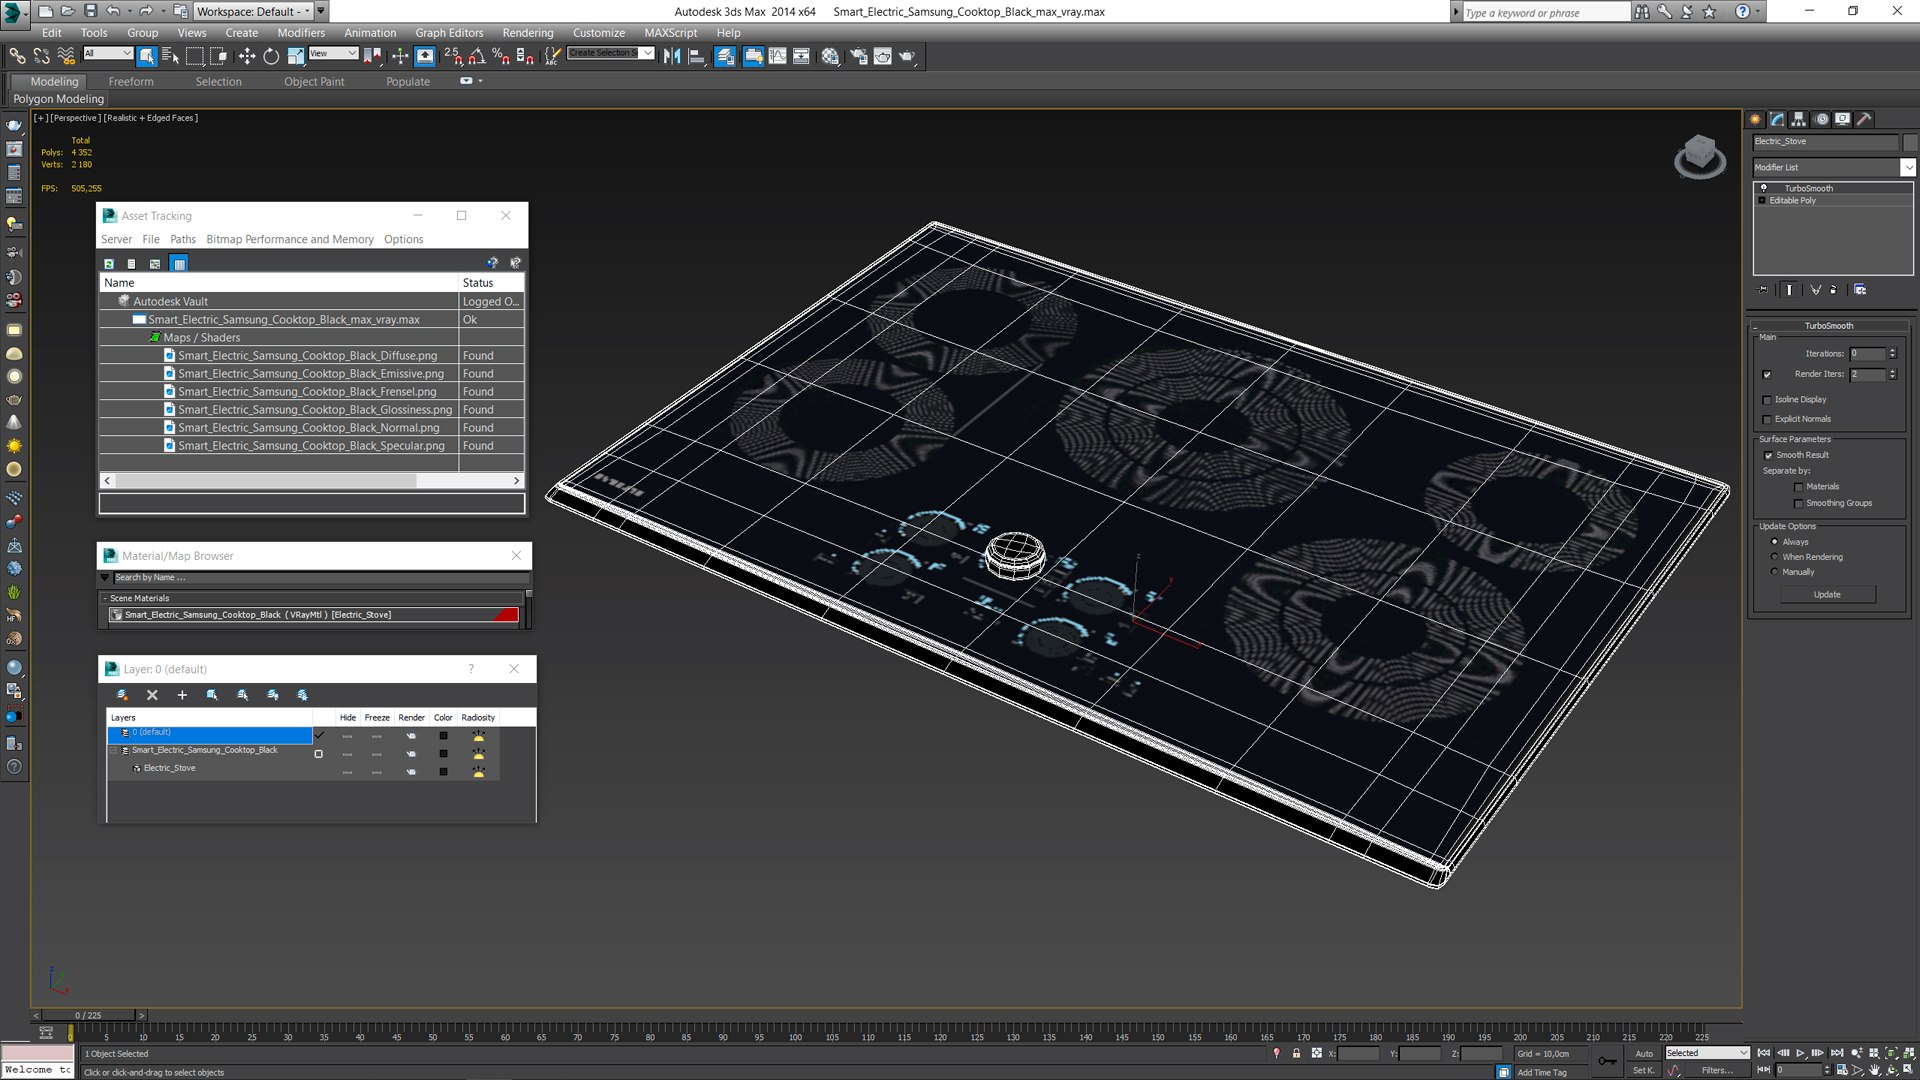Viewport: 1920px width, 1080px height.
Task: Click the Mirror tool icon
Action: pos(672,56)
